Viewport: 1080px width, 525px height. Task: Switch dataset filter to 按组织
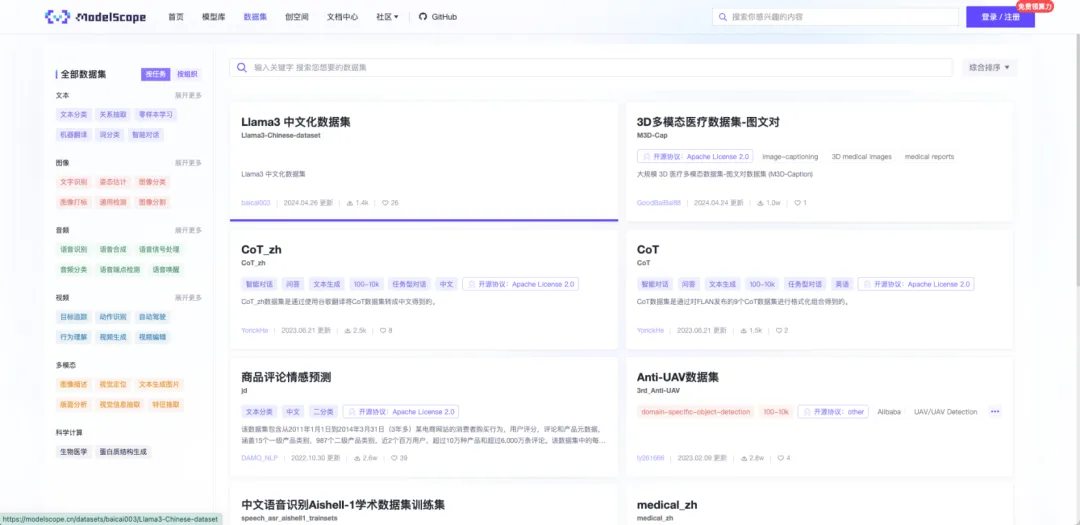click(187, 74)
